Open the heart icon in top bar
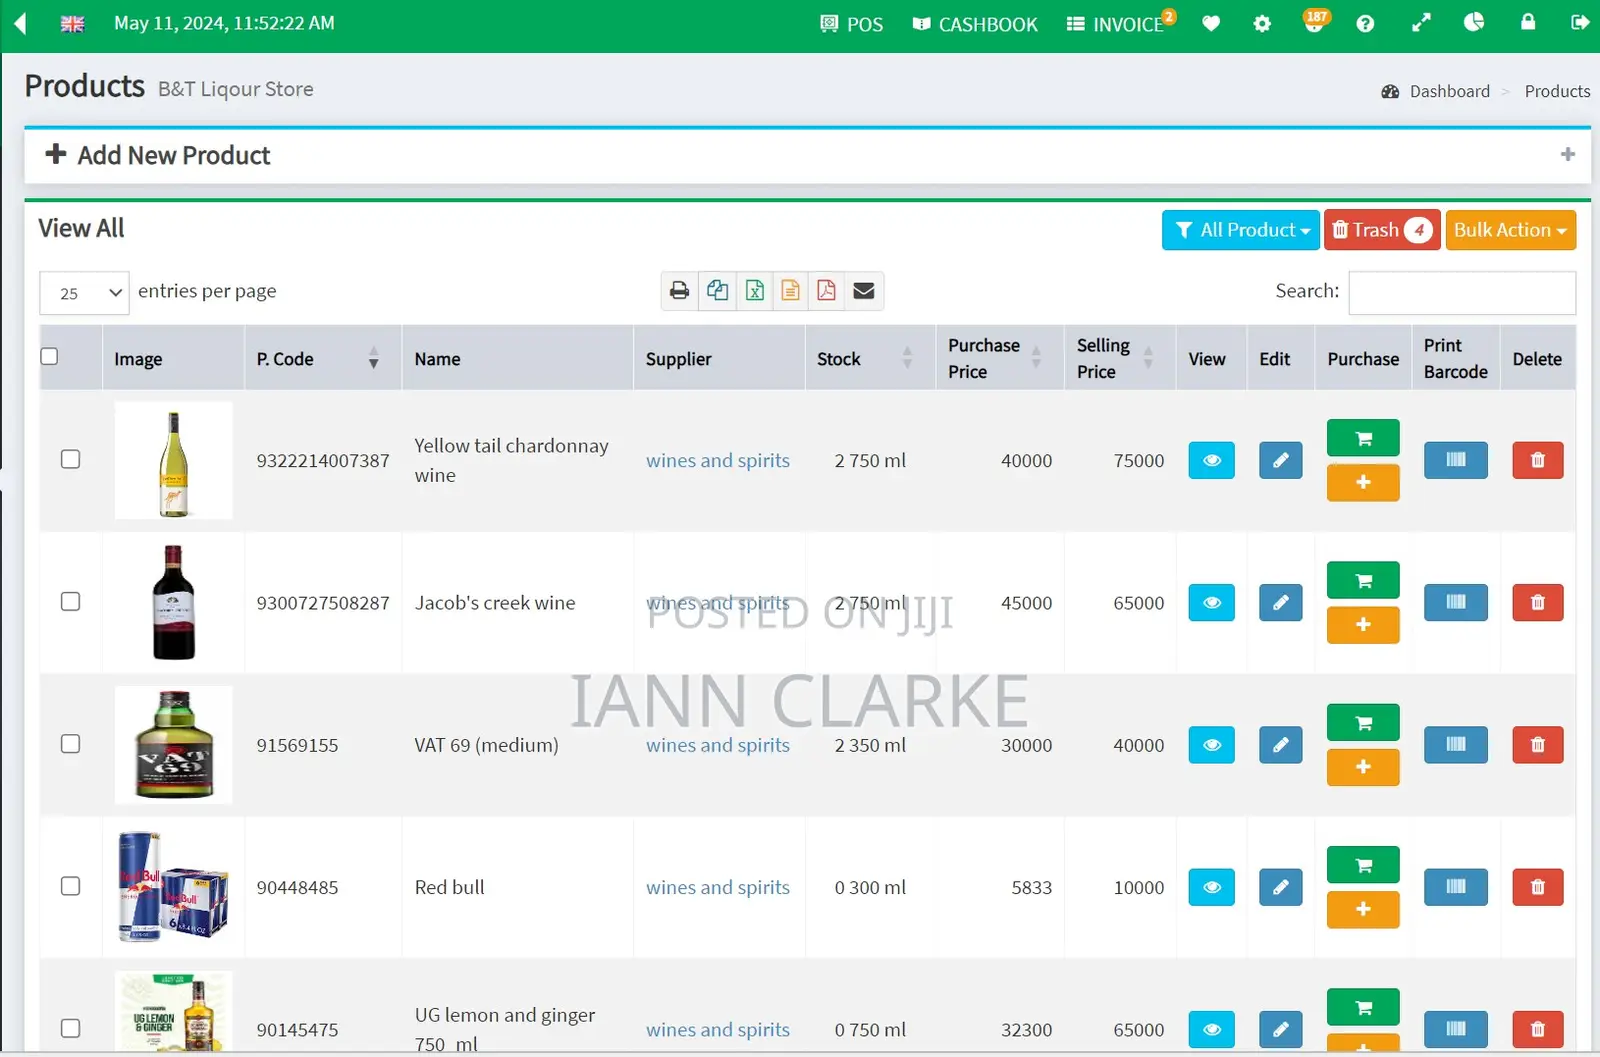 pyautogui.click(x=1211, y=23)
